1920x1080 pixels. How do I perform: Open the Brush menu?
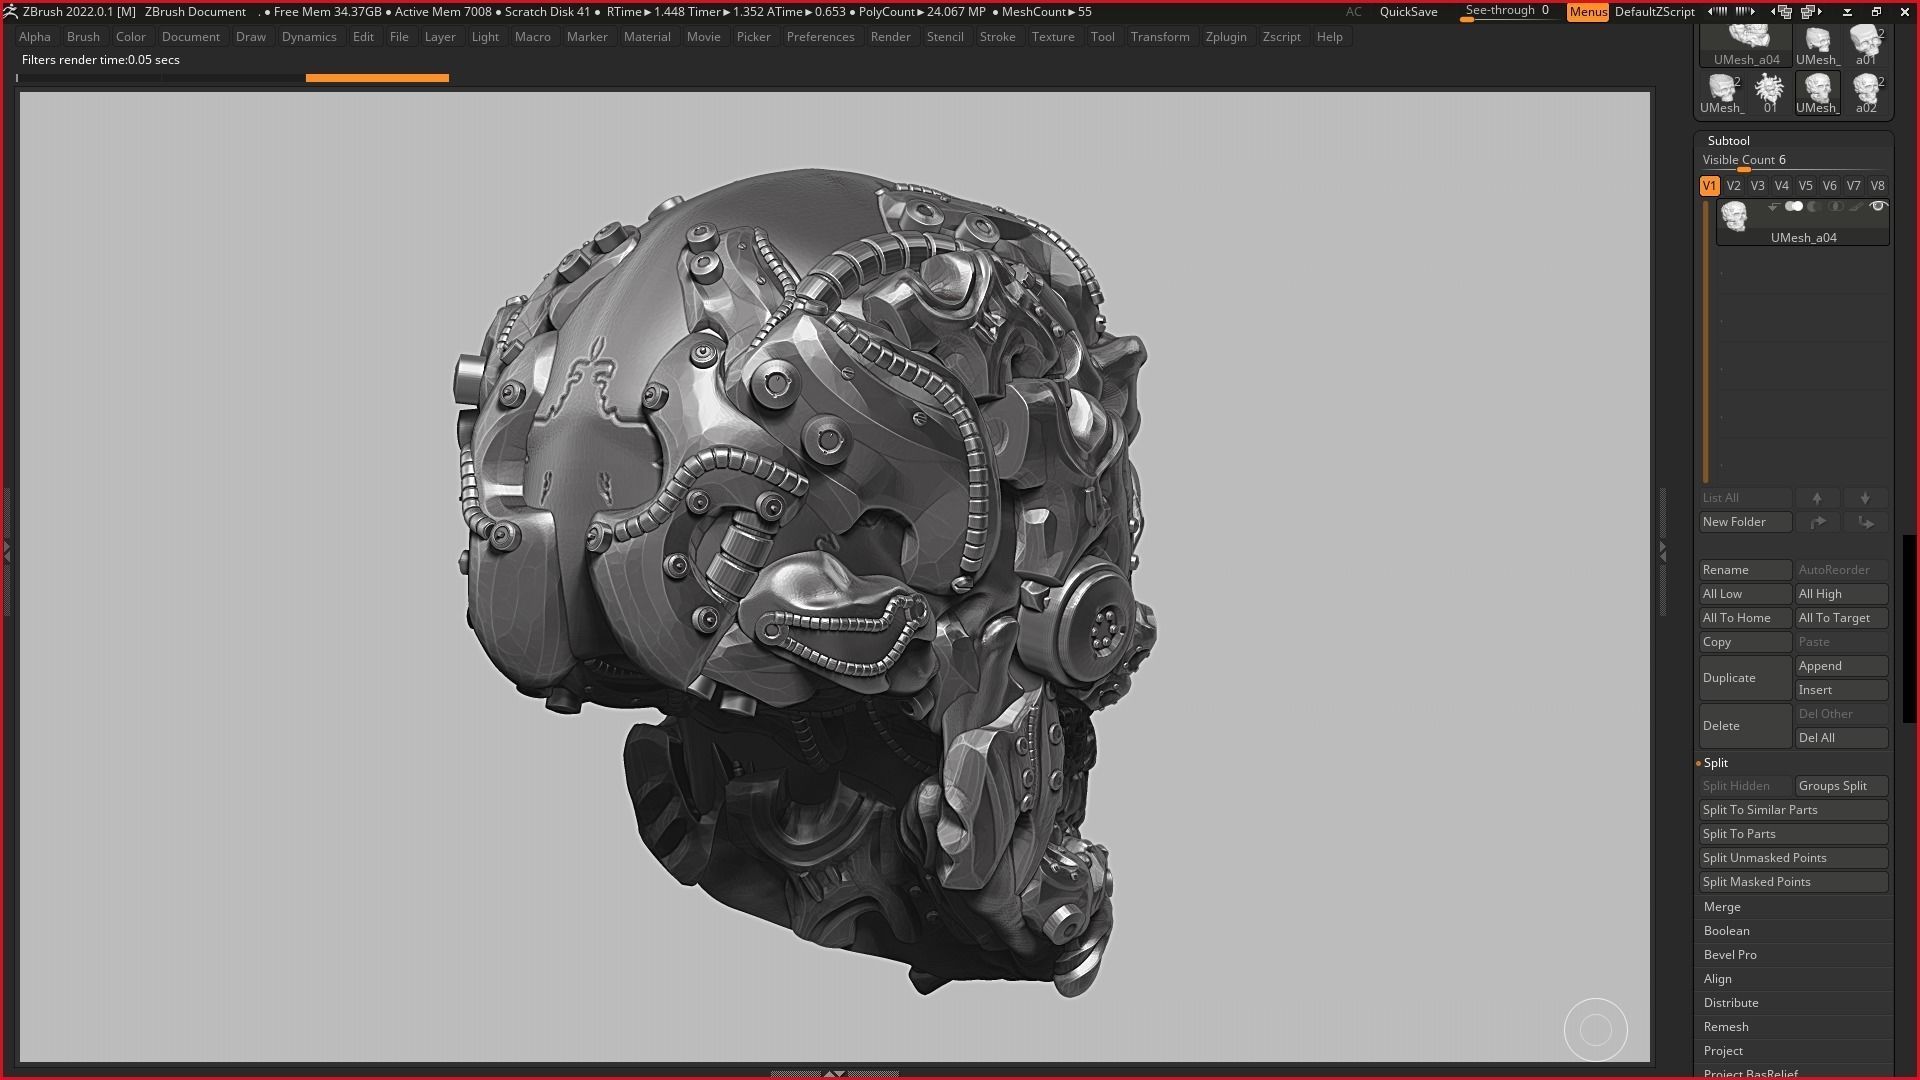83,37
